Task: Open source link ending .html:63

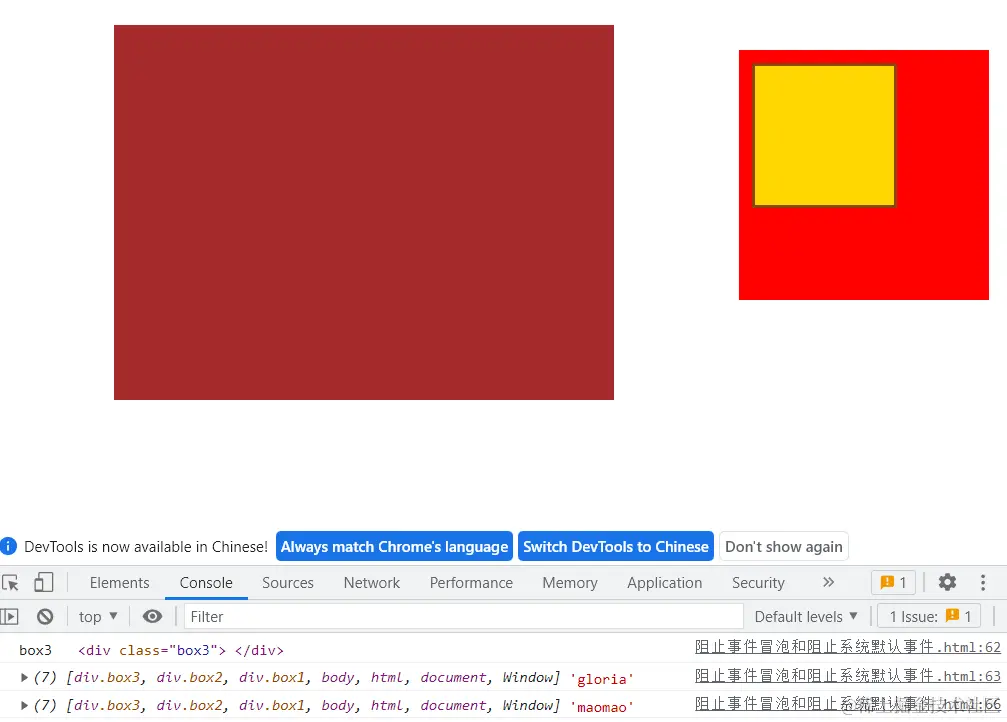Action: click(848, 676)
